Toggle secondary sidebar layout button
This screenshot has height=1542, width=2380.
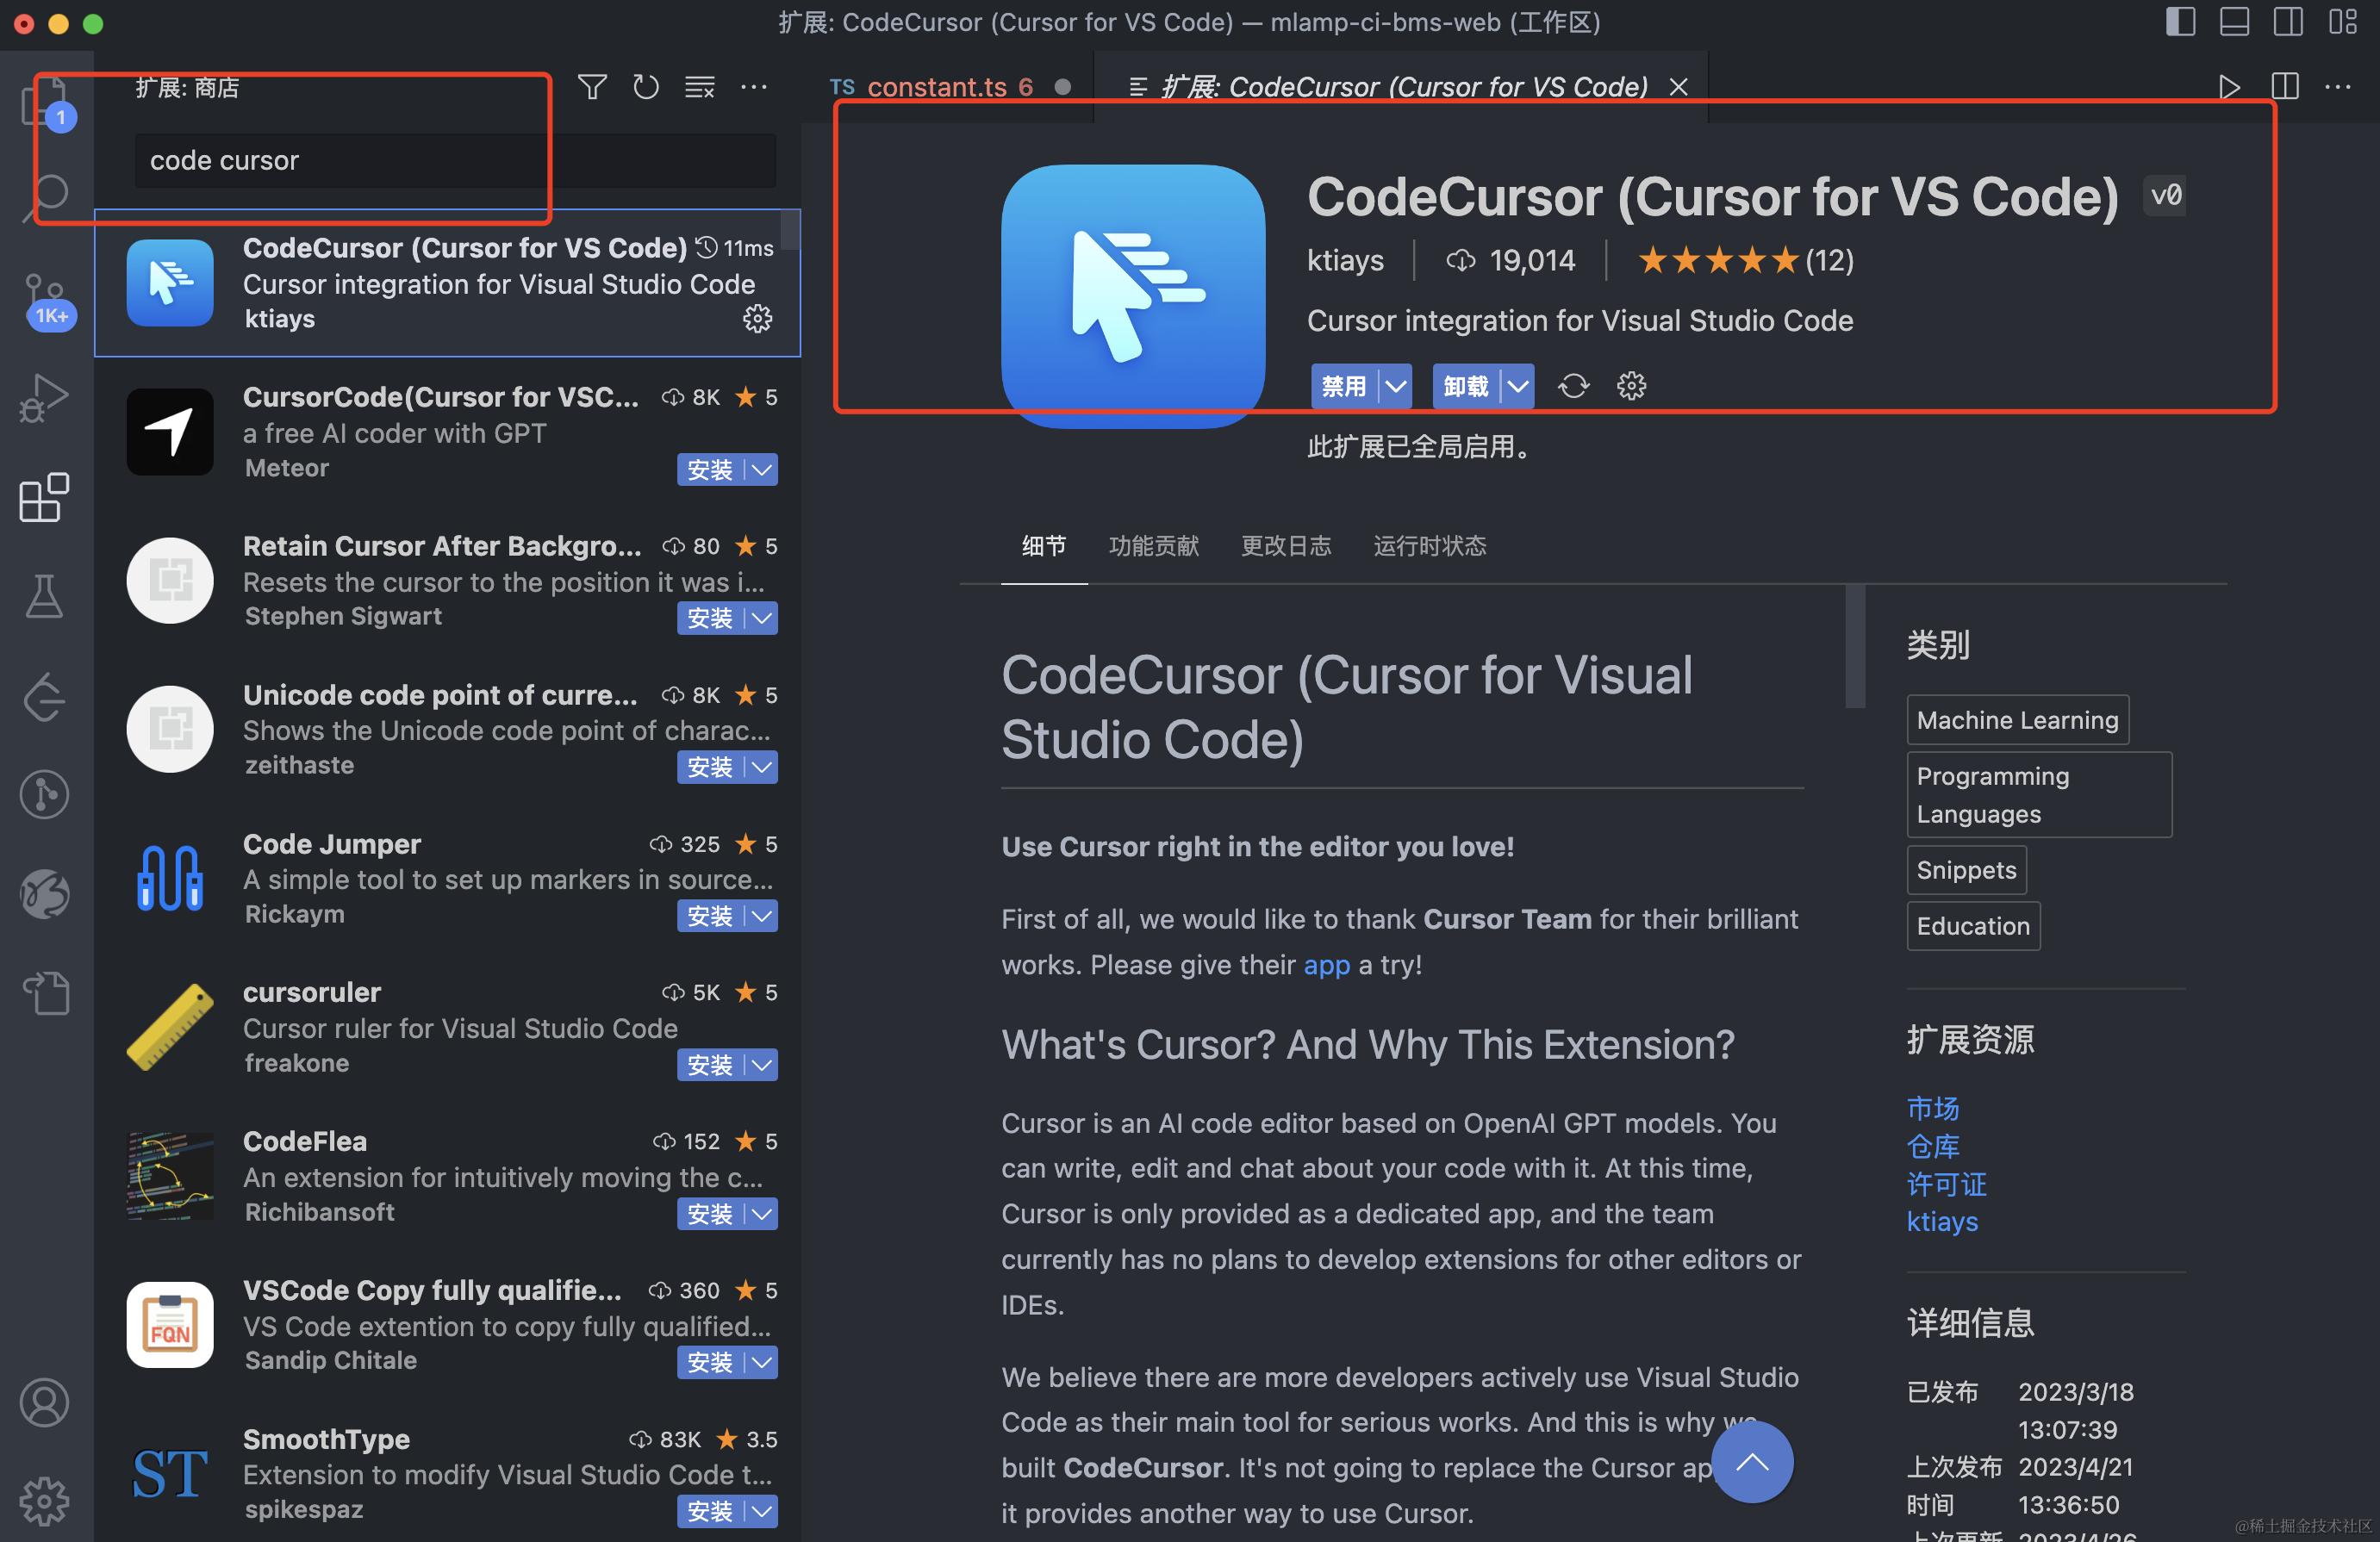tap(2288, 22)
